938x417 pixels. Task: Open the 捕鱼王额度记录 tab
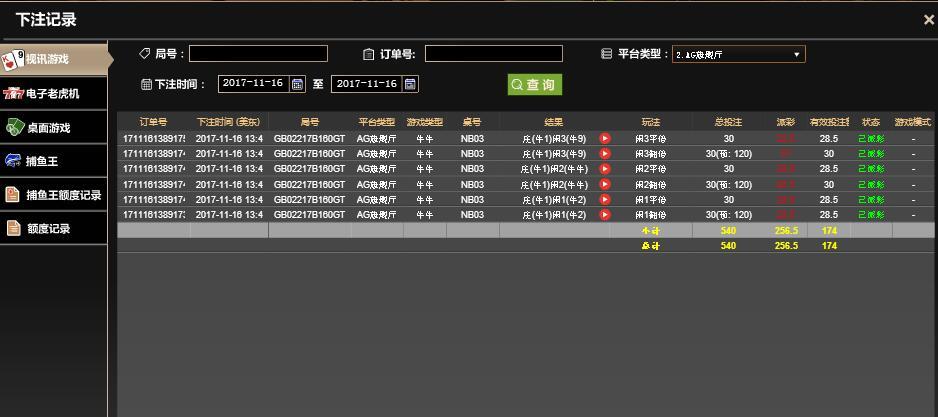pos(63,195)
